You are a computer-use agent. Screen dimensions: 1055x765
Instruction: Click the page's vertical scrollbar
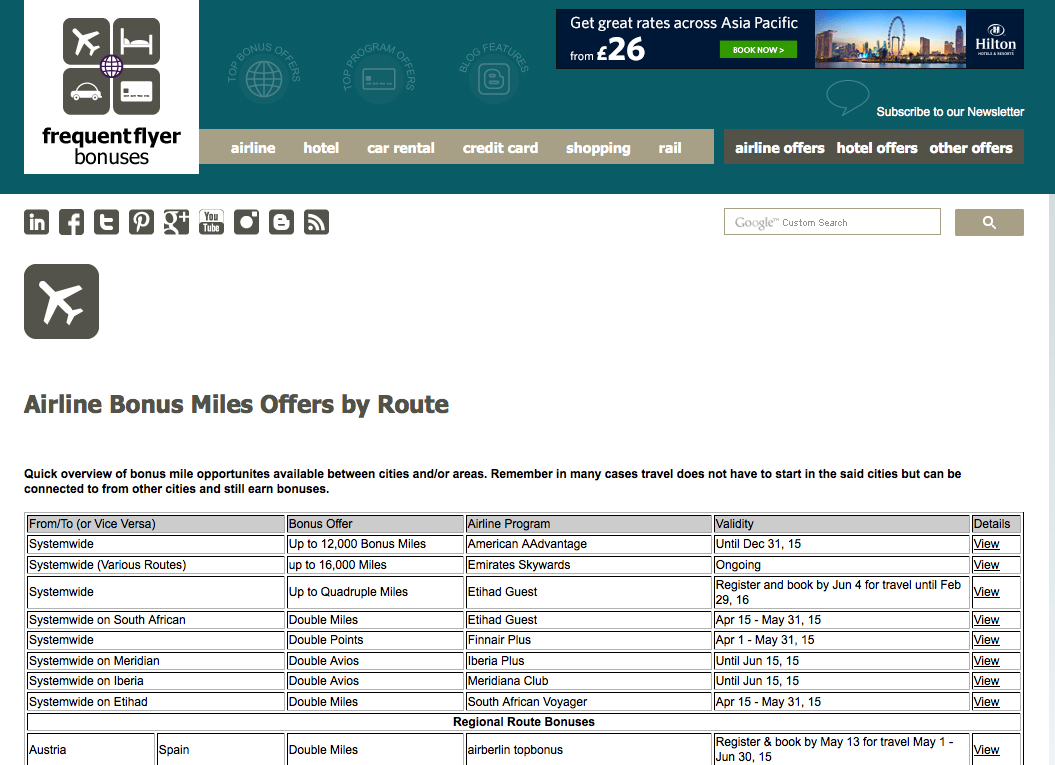click(1051, 479)
